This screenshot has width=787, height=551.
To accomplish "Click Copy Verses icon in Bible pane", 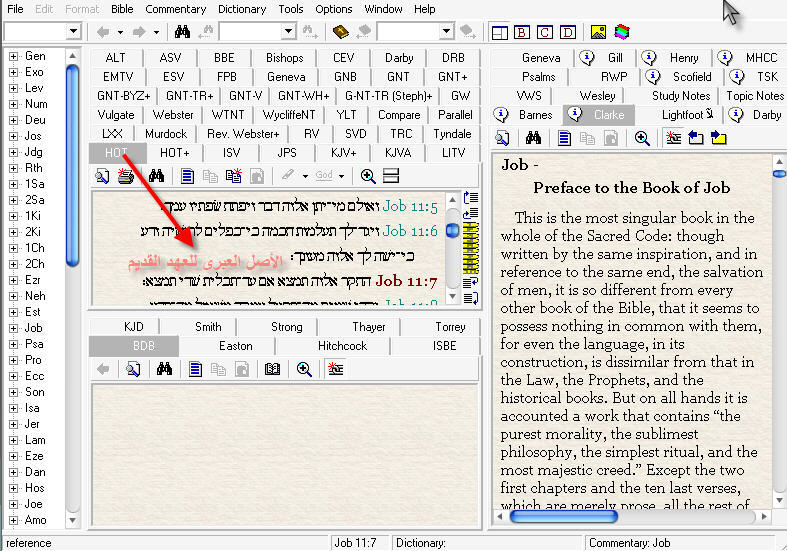I will [233, 176].
